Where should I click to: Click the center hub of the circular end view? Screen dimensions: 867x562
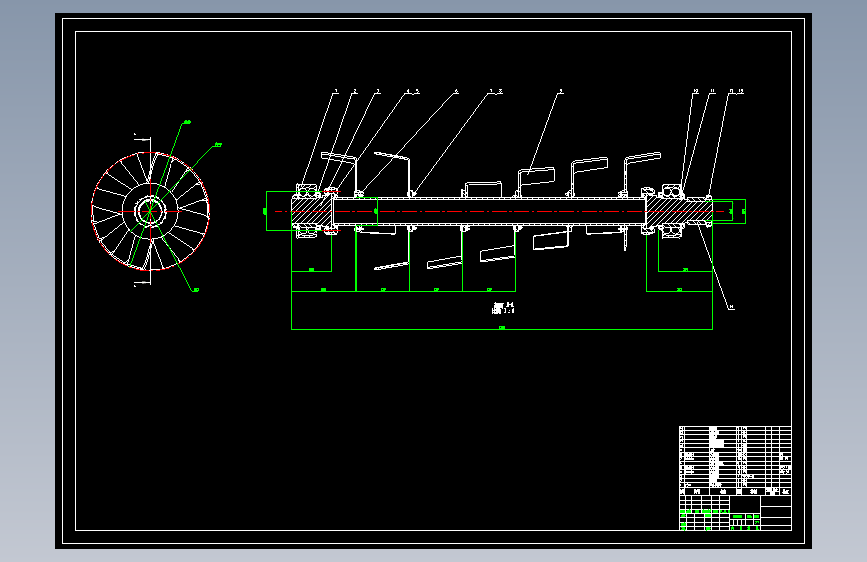pos(150,211)
